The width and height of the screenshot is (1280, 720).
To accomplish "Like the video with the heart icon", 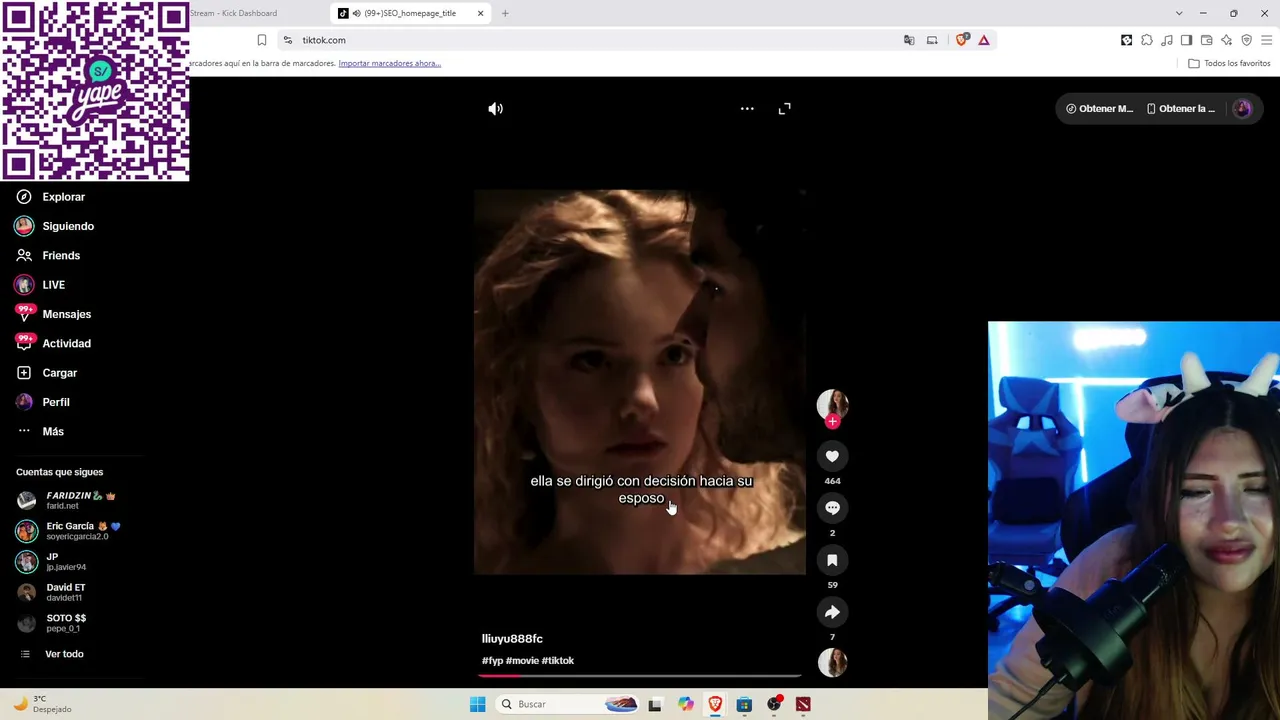I will coord(832,456).
